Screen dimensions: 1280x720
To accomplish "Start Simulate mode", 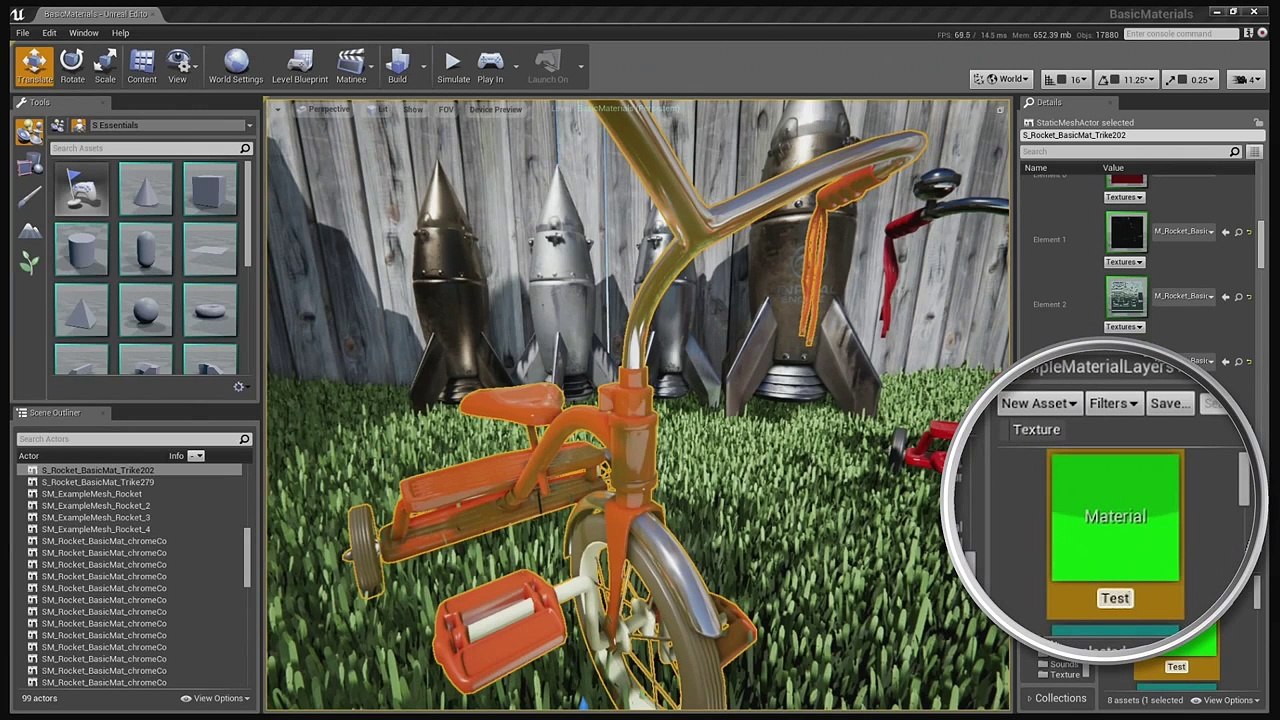I will click(453, 66).
